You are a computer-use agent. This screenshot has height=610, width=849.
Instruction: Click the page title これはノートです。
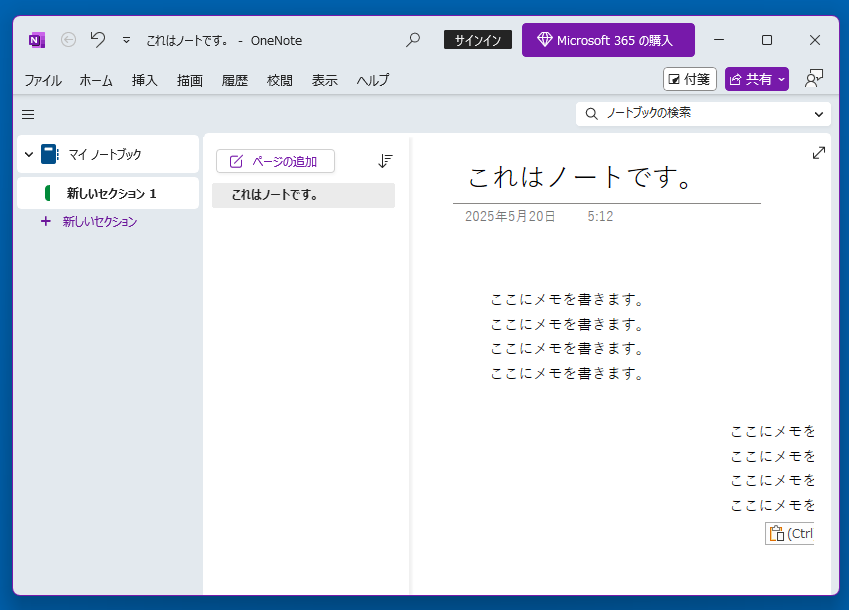click(580, 176)
